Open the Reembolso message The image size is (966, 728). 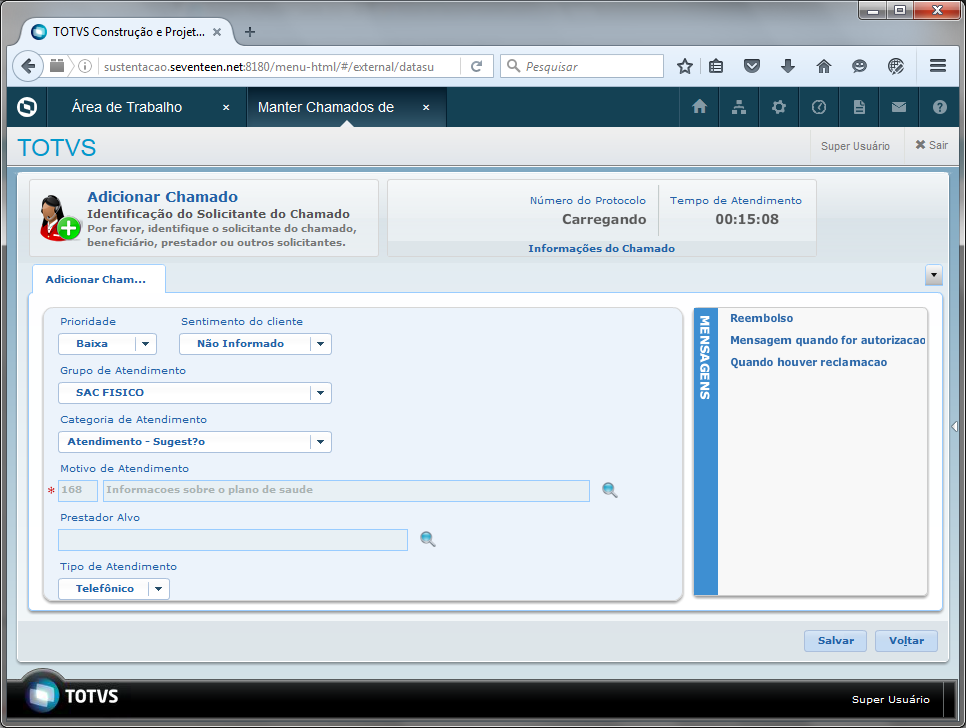coord(761,318)
